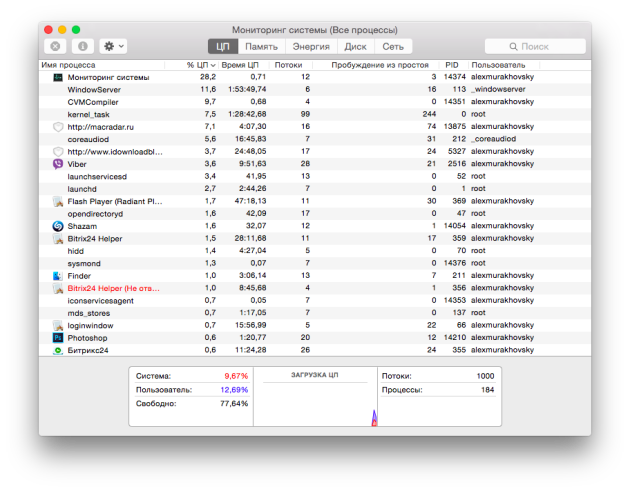Select the Сеть tab
630x491 pixels.
click(393, 46)
